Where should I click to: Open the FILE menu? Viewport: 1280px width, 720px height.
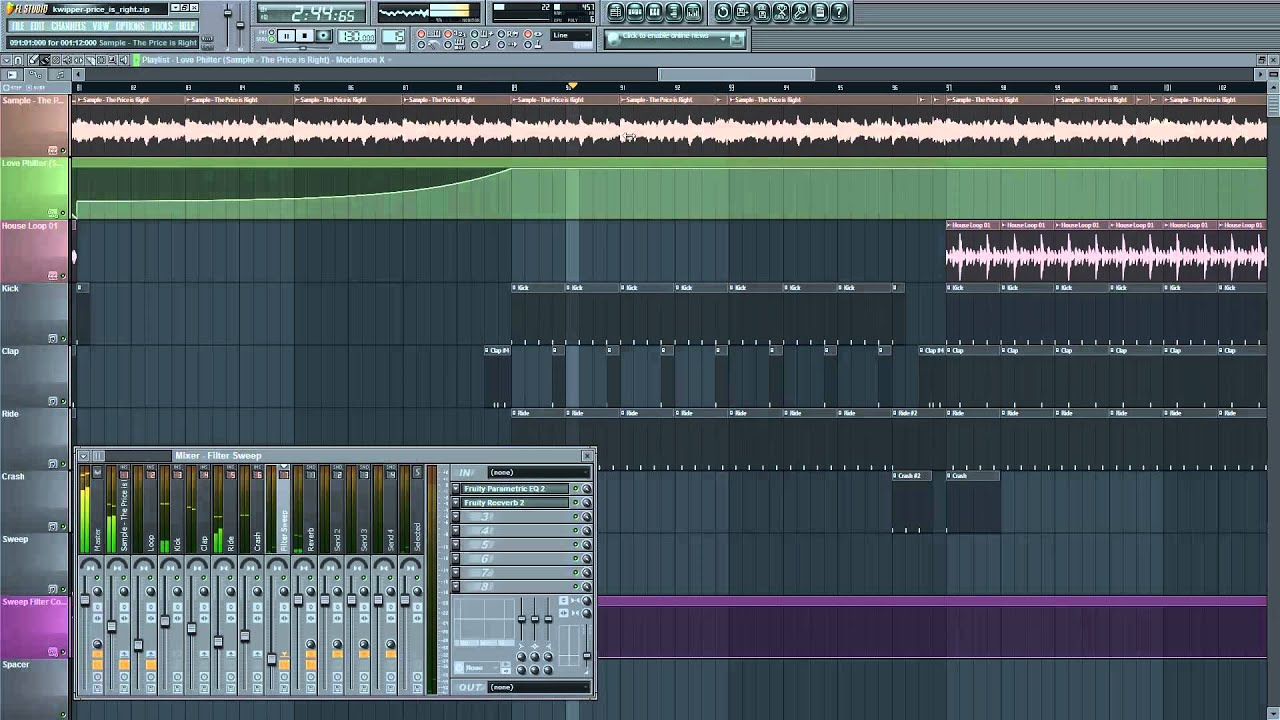(17, 26)
